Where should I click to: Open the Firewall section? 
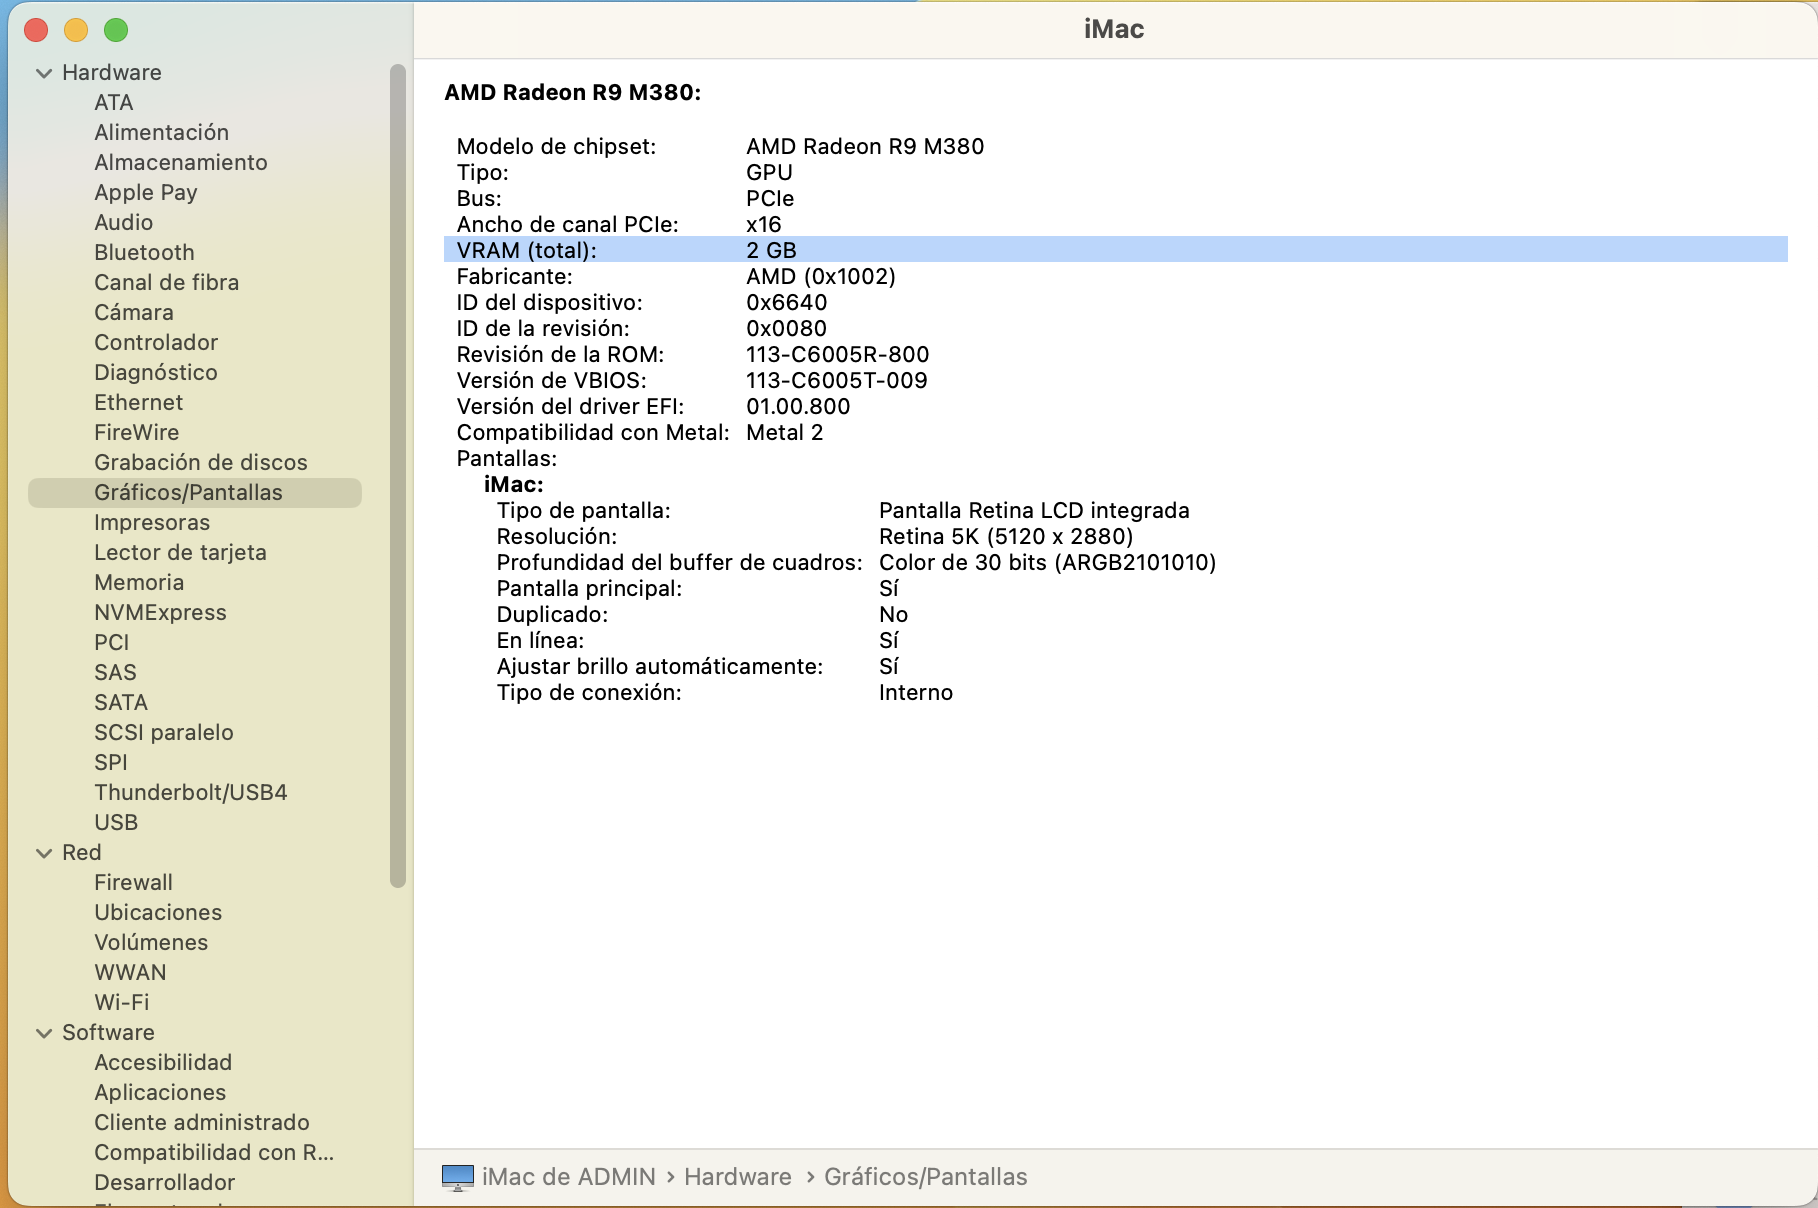[x=133, y=882]
